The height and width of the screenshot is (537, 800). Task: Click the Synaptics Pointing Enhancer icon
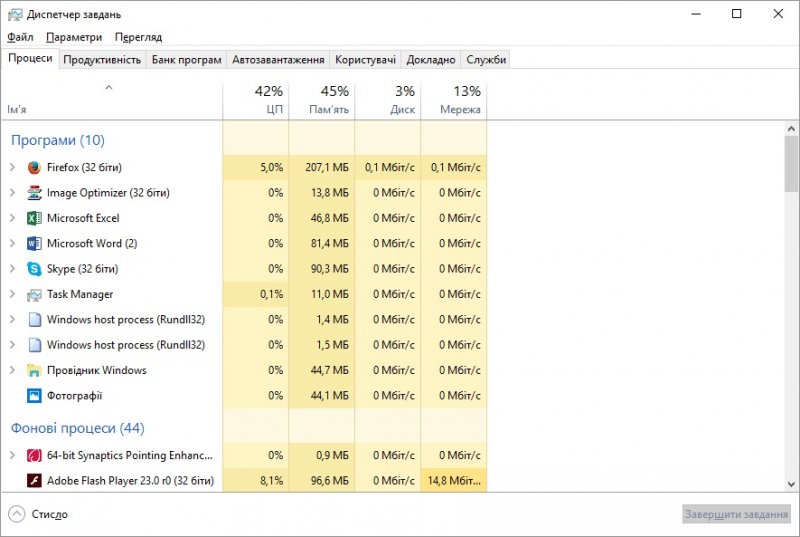pos(34,455)
